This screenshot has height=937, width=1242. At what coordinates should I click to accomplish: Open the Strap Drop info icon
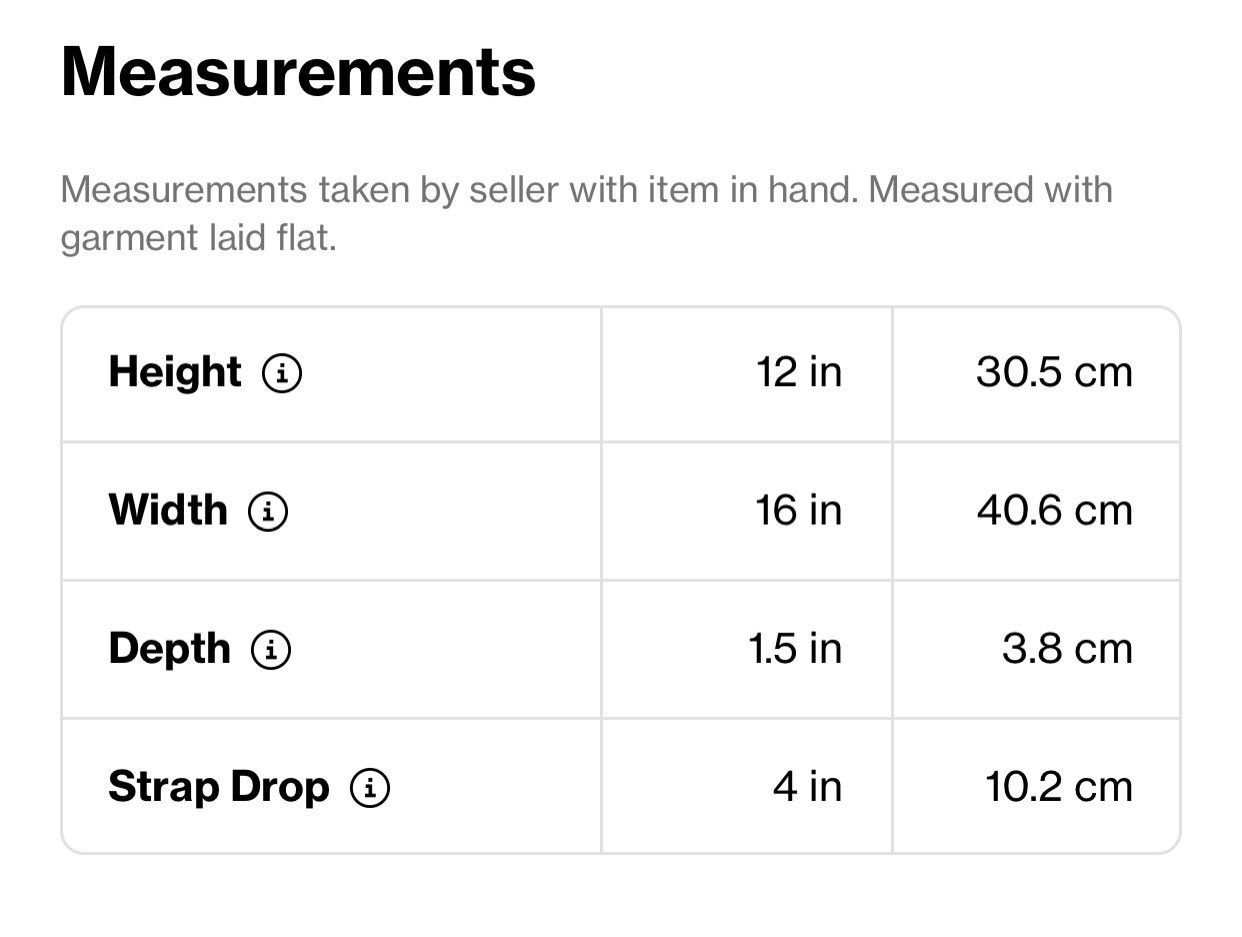[x=370, y=788]
